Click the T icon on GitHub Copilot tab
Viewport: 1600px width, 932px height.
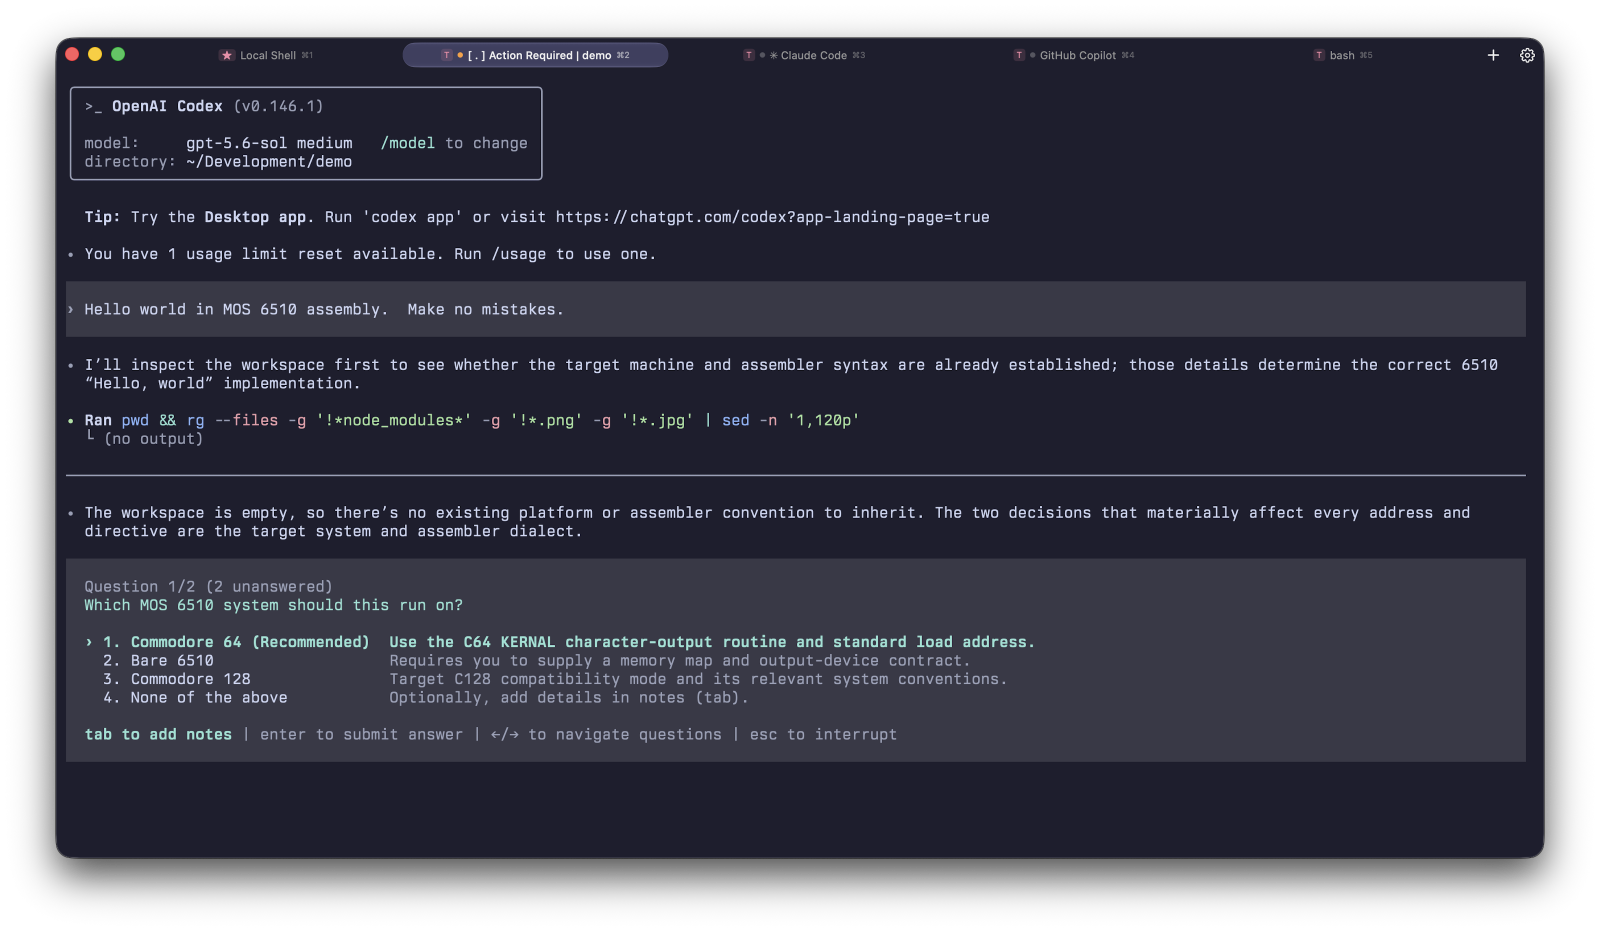tap(1019, 55)
